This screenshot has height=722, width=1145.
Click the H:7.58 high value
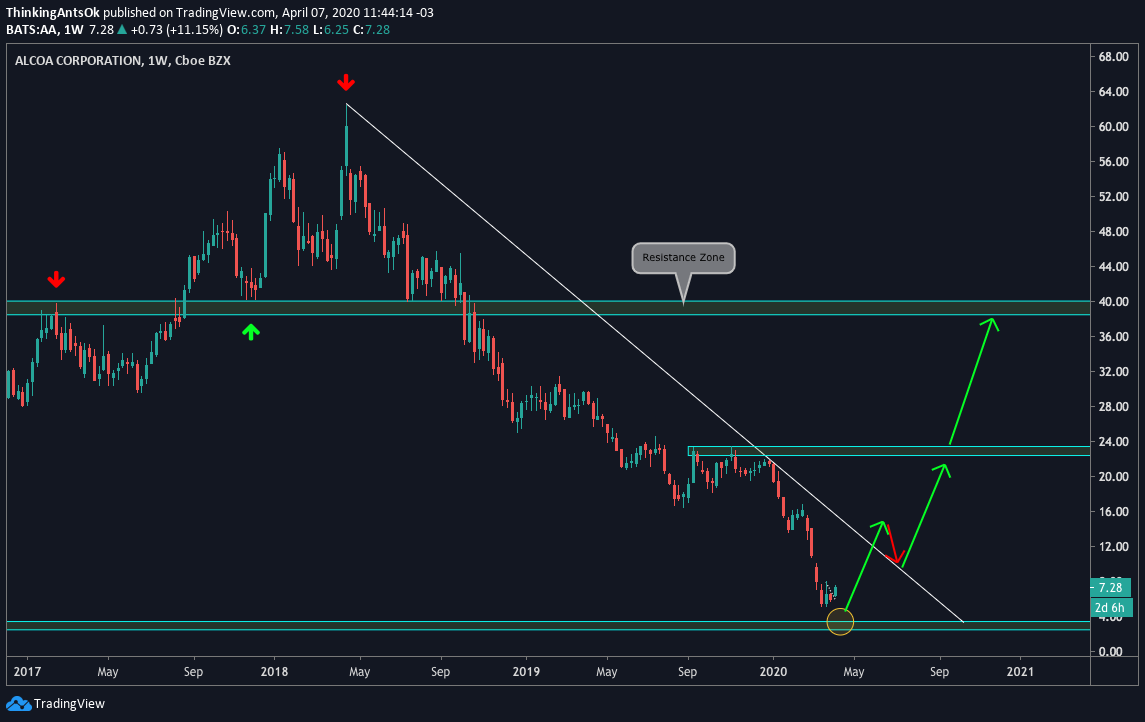[287, 30]
